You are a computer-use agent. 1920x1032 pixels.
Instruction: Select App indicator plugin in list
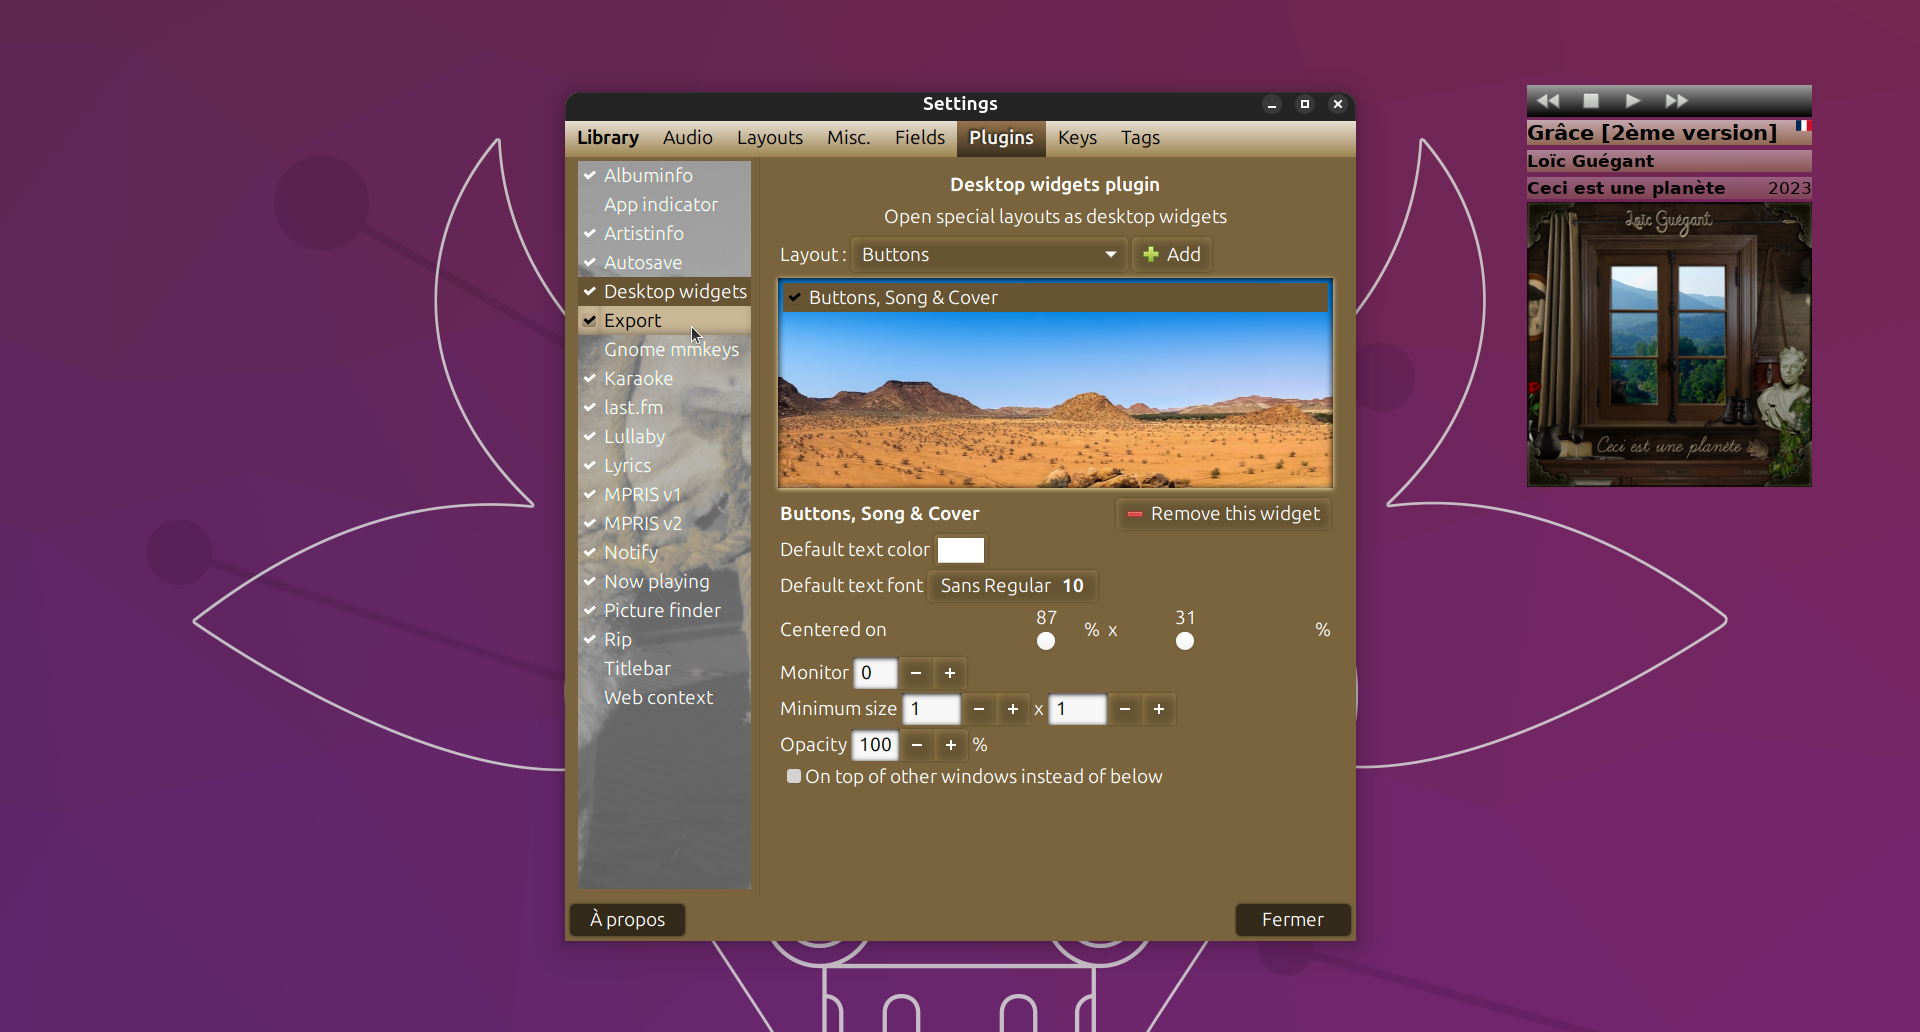(x=665, y=204)
